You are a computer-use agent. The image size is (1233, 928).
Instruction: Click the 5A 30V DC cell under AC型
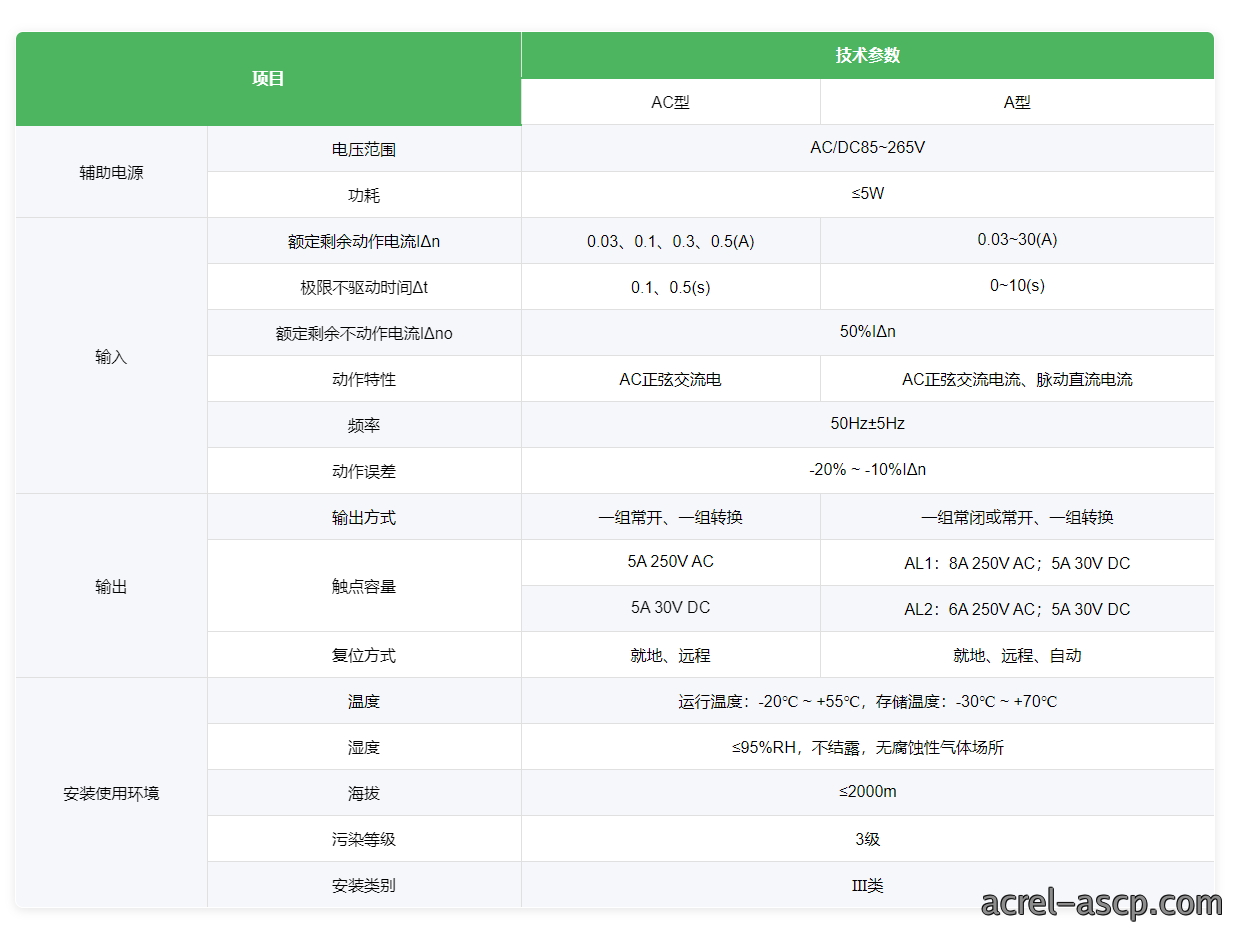(670, 608)
